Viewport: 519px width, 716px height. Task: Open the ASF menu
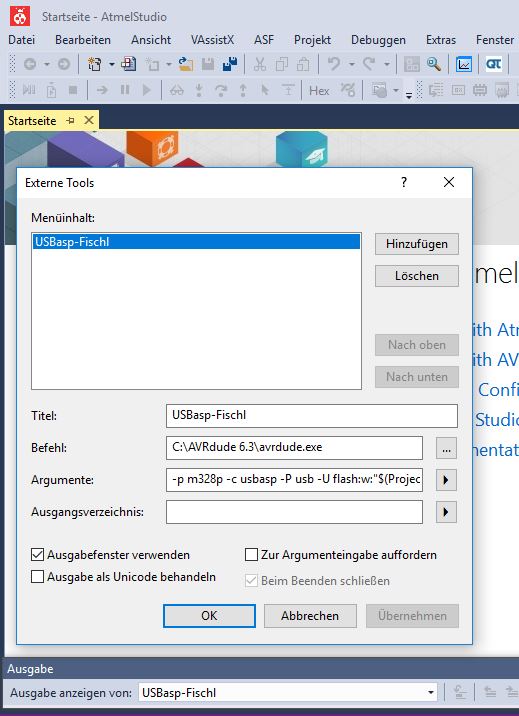tap(264, 40)
